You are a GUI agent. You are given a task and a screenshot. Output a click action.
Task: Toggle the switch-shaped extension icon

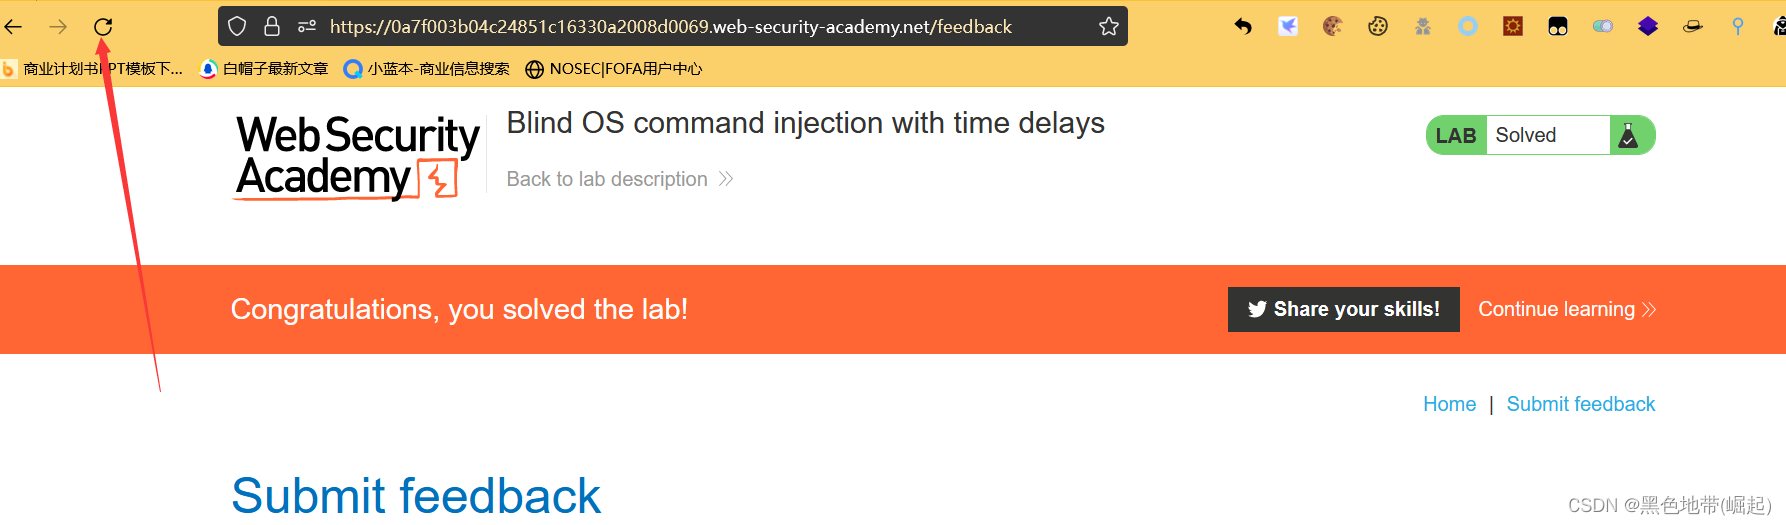[1603, 27]
